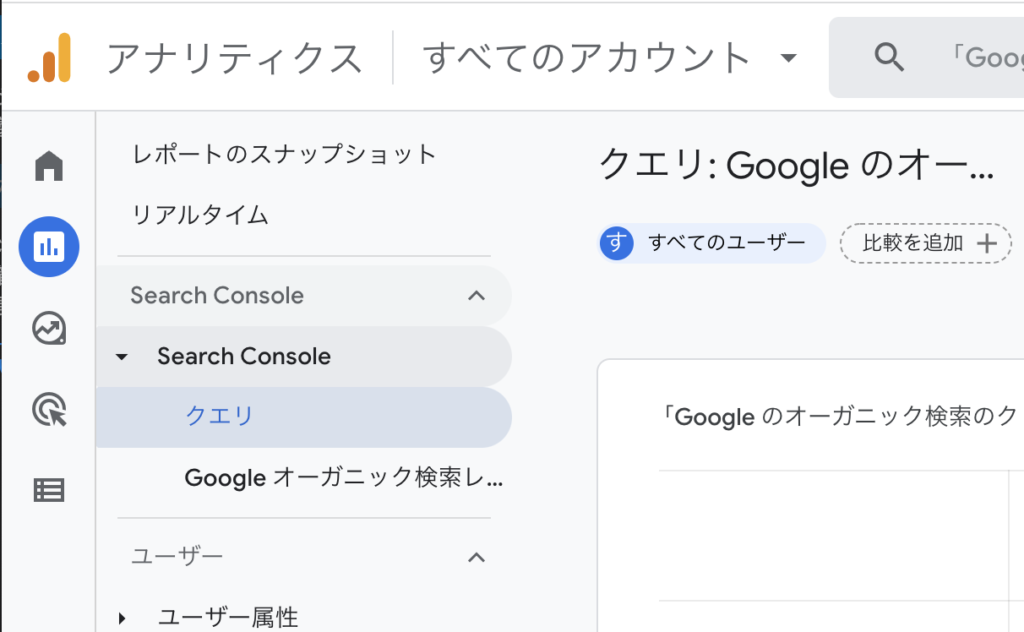Open the Home icon in left rail
The width and height of the screenshot is (1024, 632).
click(49, 166)
